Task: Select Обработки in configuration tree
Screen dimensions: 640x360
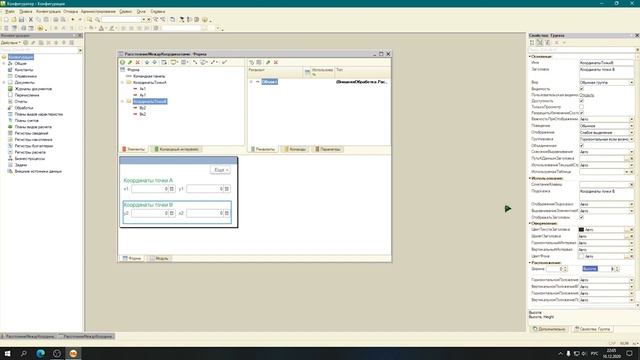Action: coord(24,108)
